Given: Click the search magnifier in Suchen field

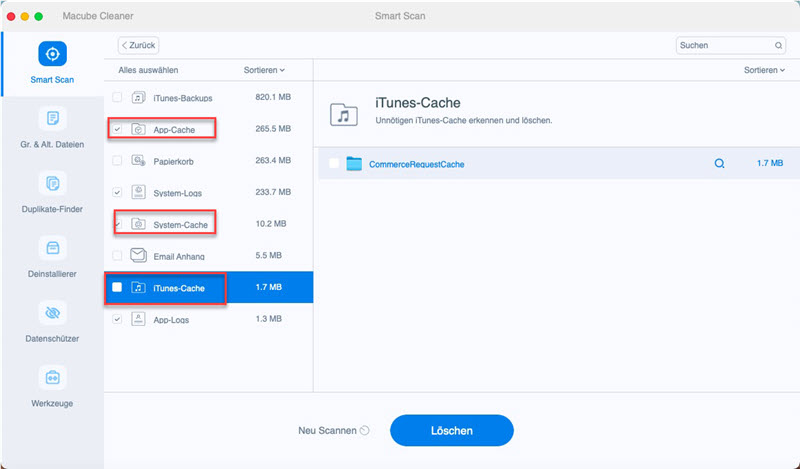Looking at the screenshot, I should (x=778, y=45).
